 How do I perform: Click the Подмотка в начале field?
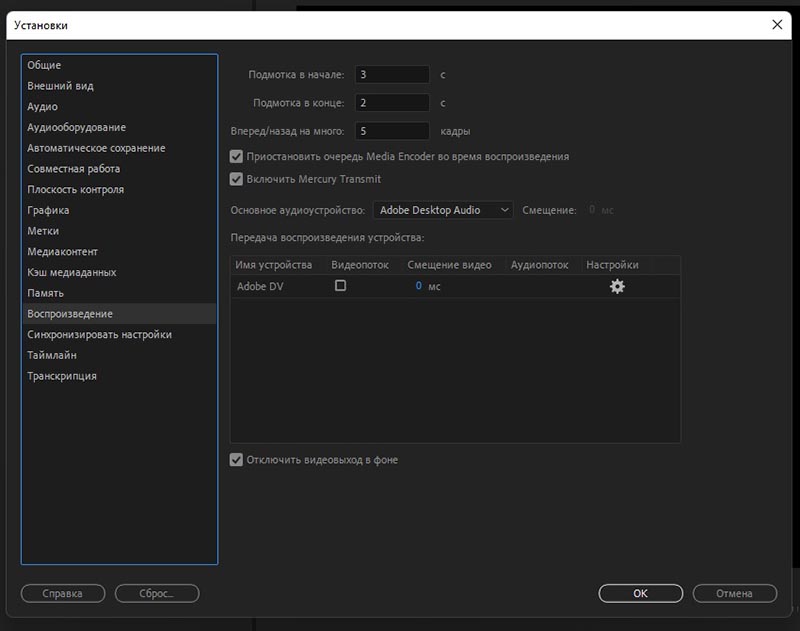(x=392, y=74)
